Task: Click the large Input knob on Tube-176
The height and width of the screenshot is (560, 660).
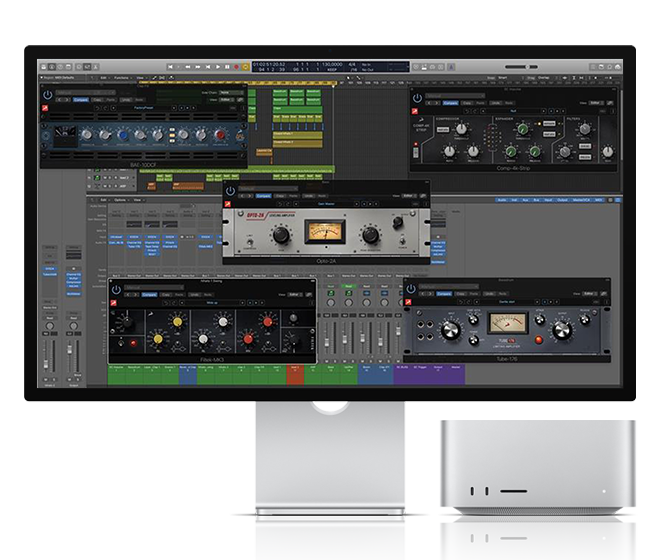Action: [450, 331]
